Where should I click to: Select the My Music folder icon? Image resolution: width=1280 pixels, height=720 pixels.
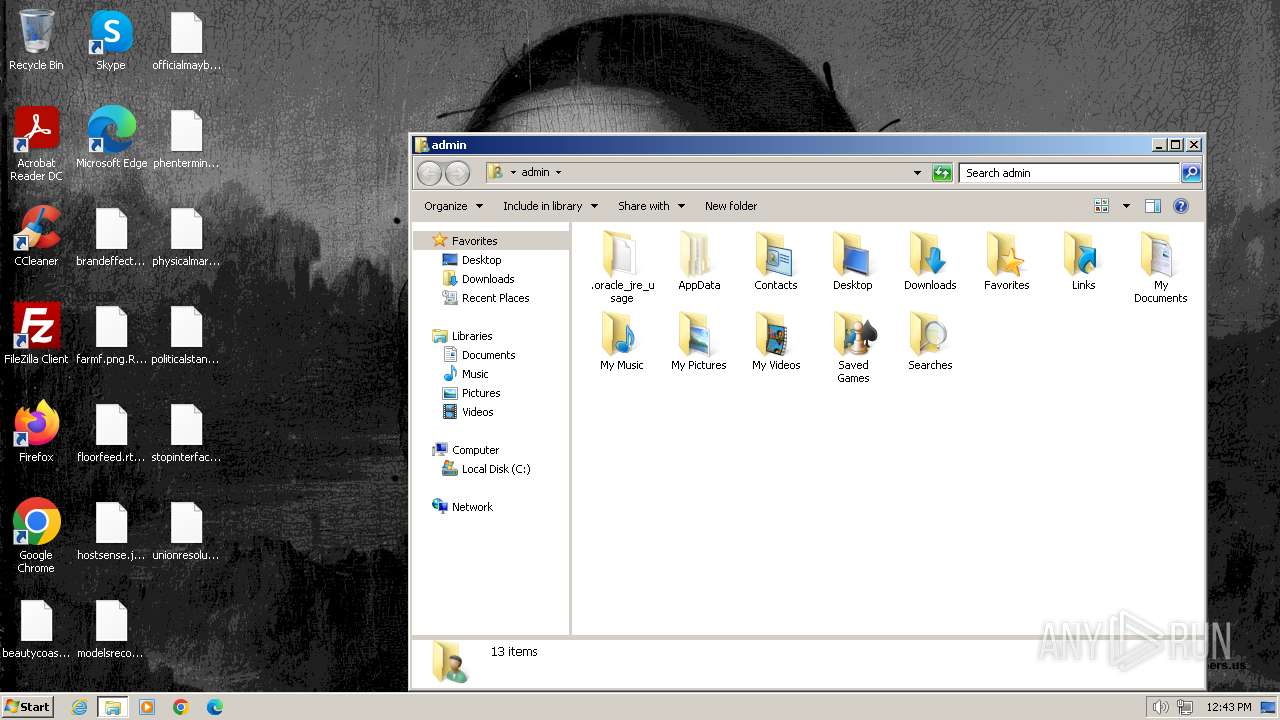tap(621, 335)
